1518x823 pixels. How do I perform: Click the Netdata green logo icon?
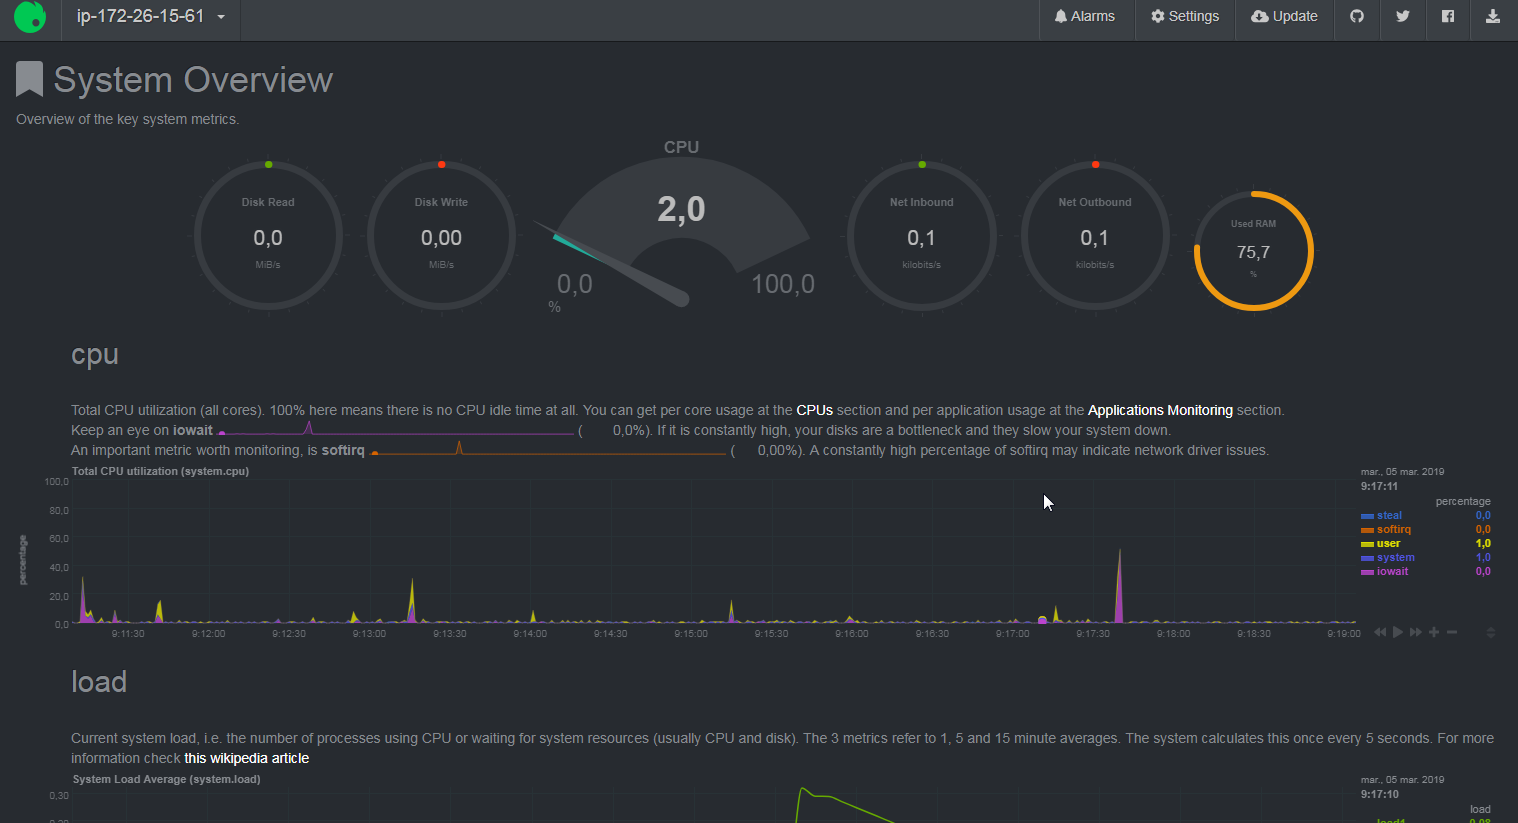[x=30, y=17]
